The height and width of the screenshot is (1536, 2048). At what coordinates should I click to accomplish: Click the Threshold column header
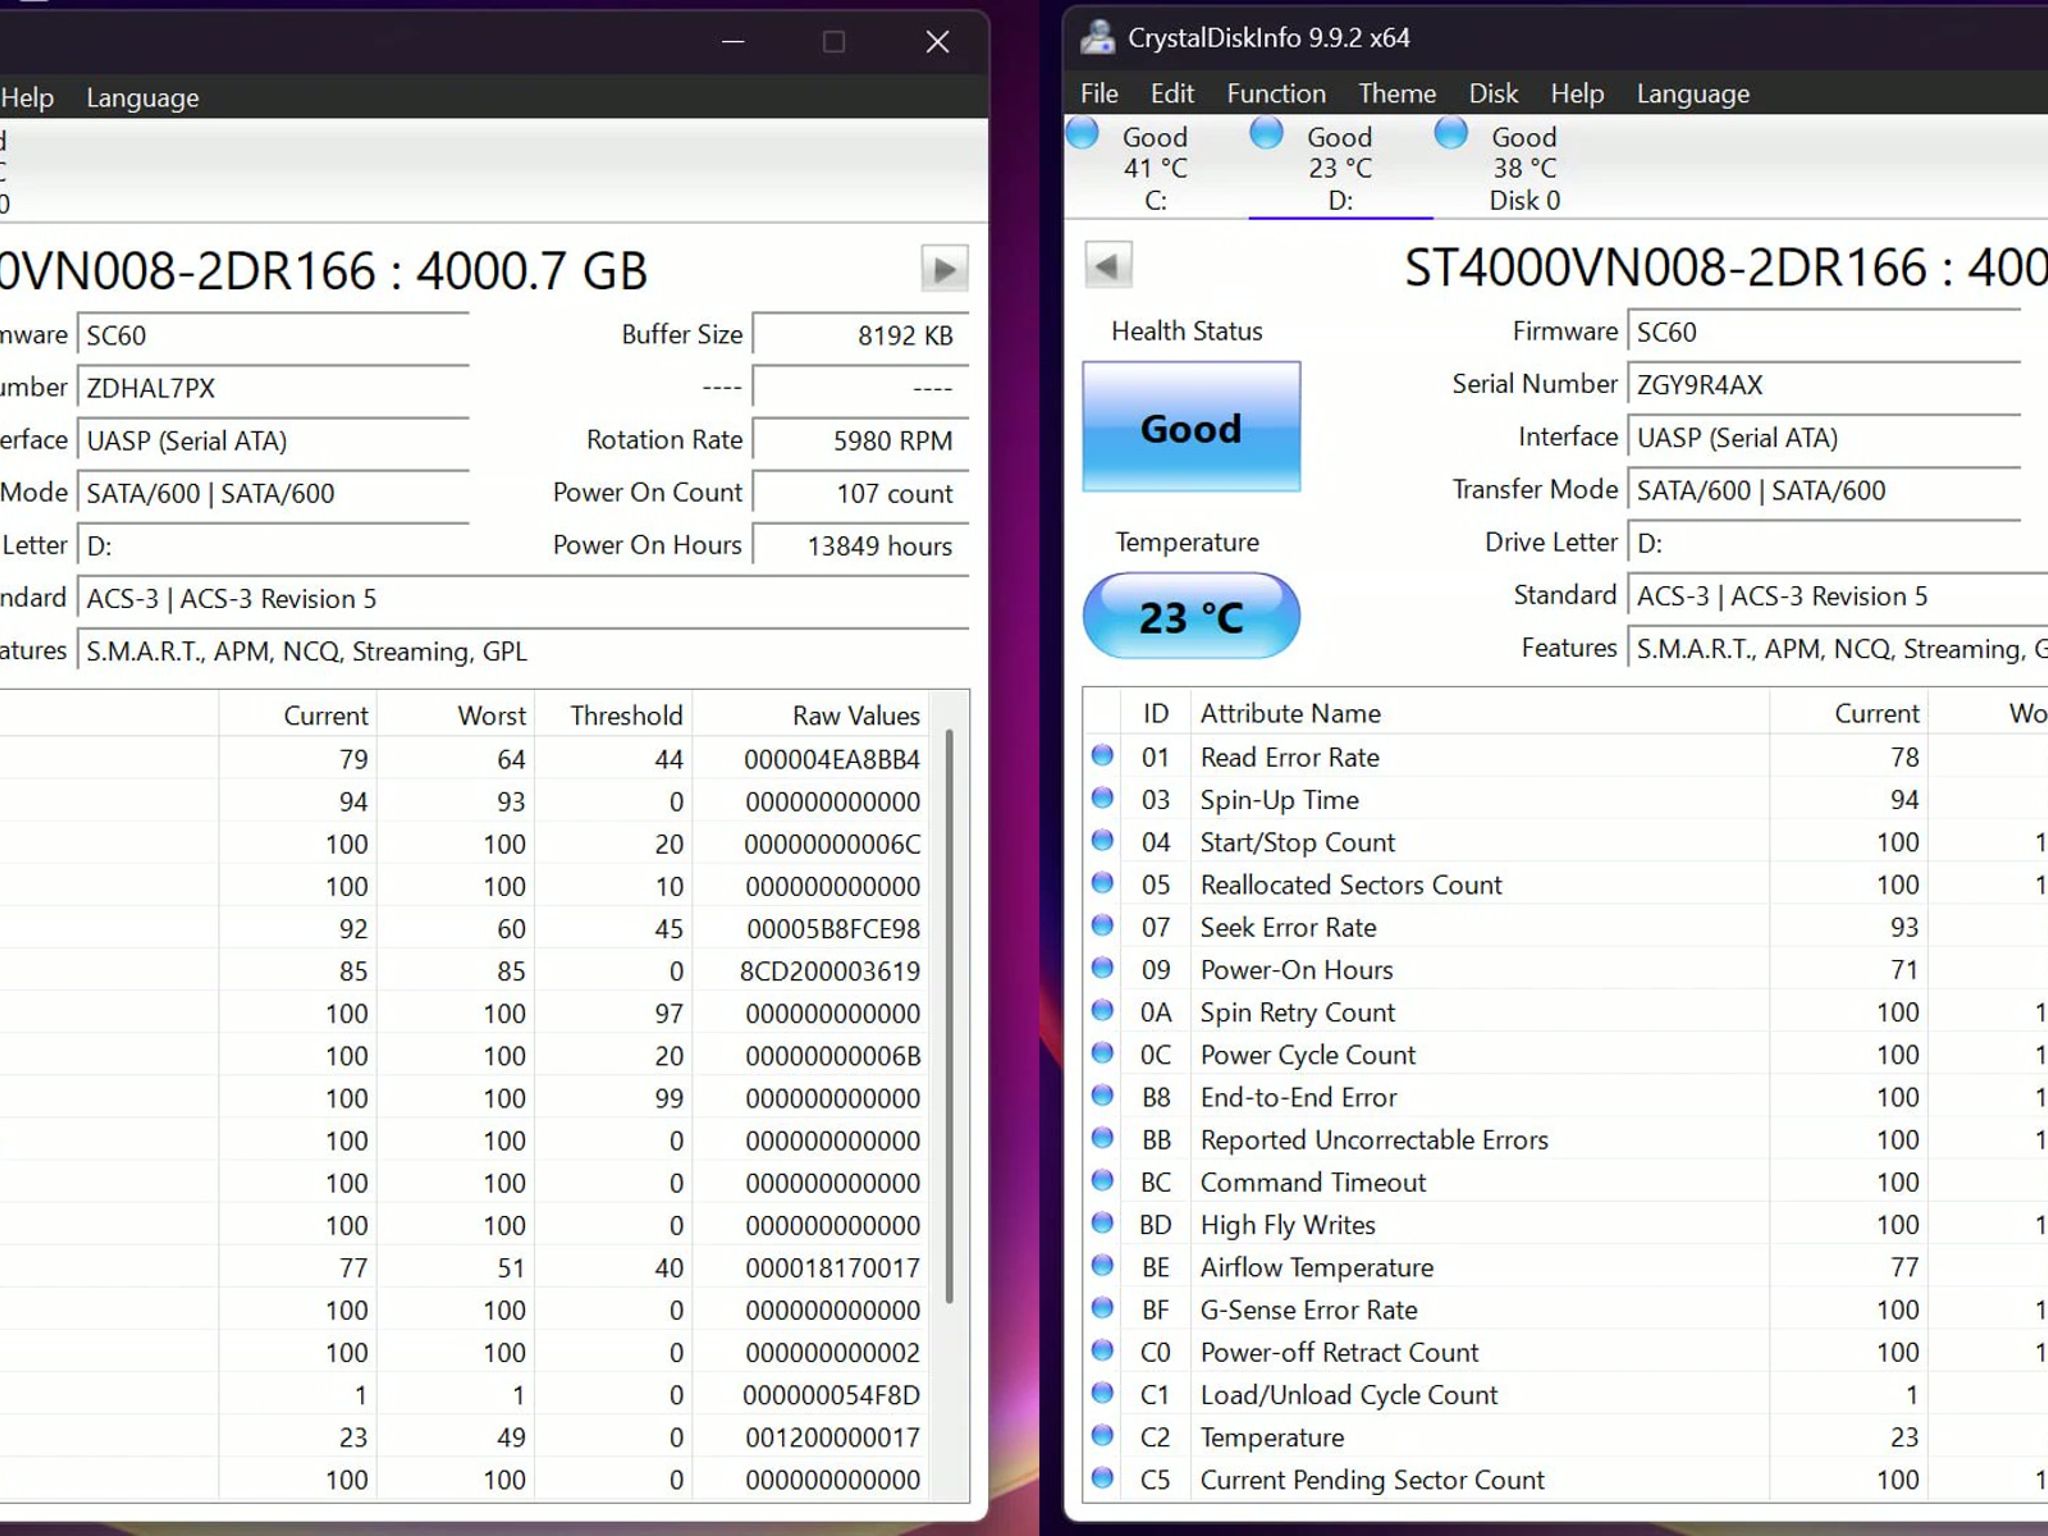click(x=626, y=716)
